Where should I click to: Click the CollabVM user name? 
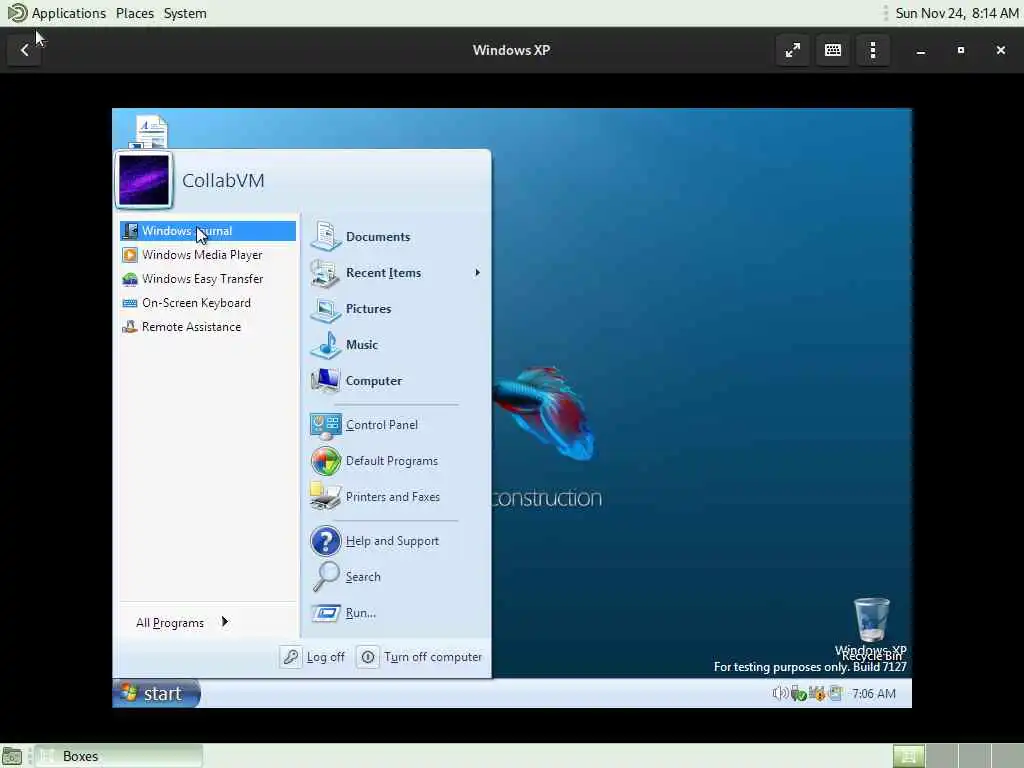[x=223, y=181]
